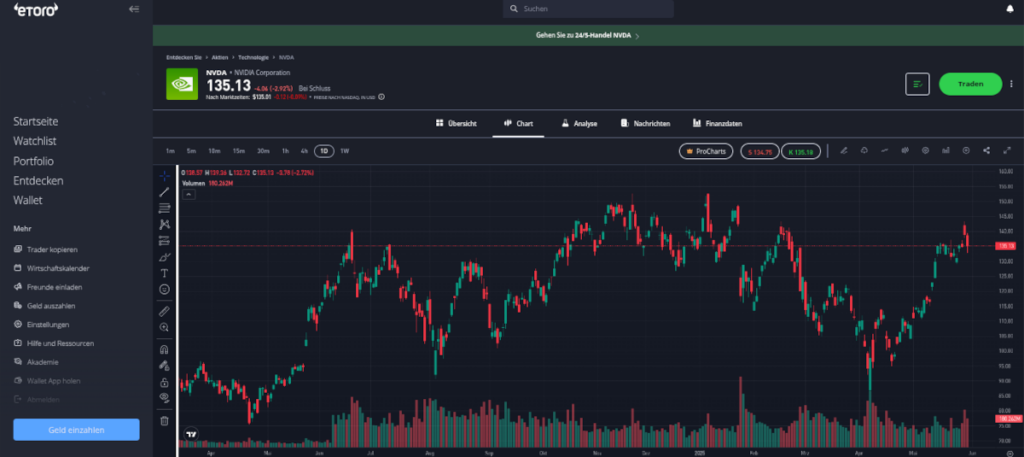Select the 5m timeframe
The height and width of the screenshot is (457, 1024).
(x=191, y=151)
